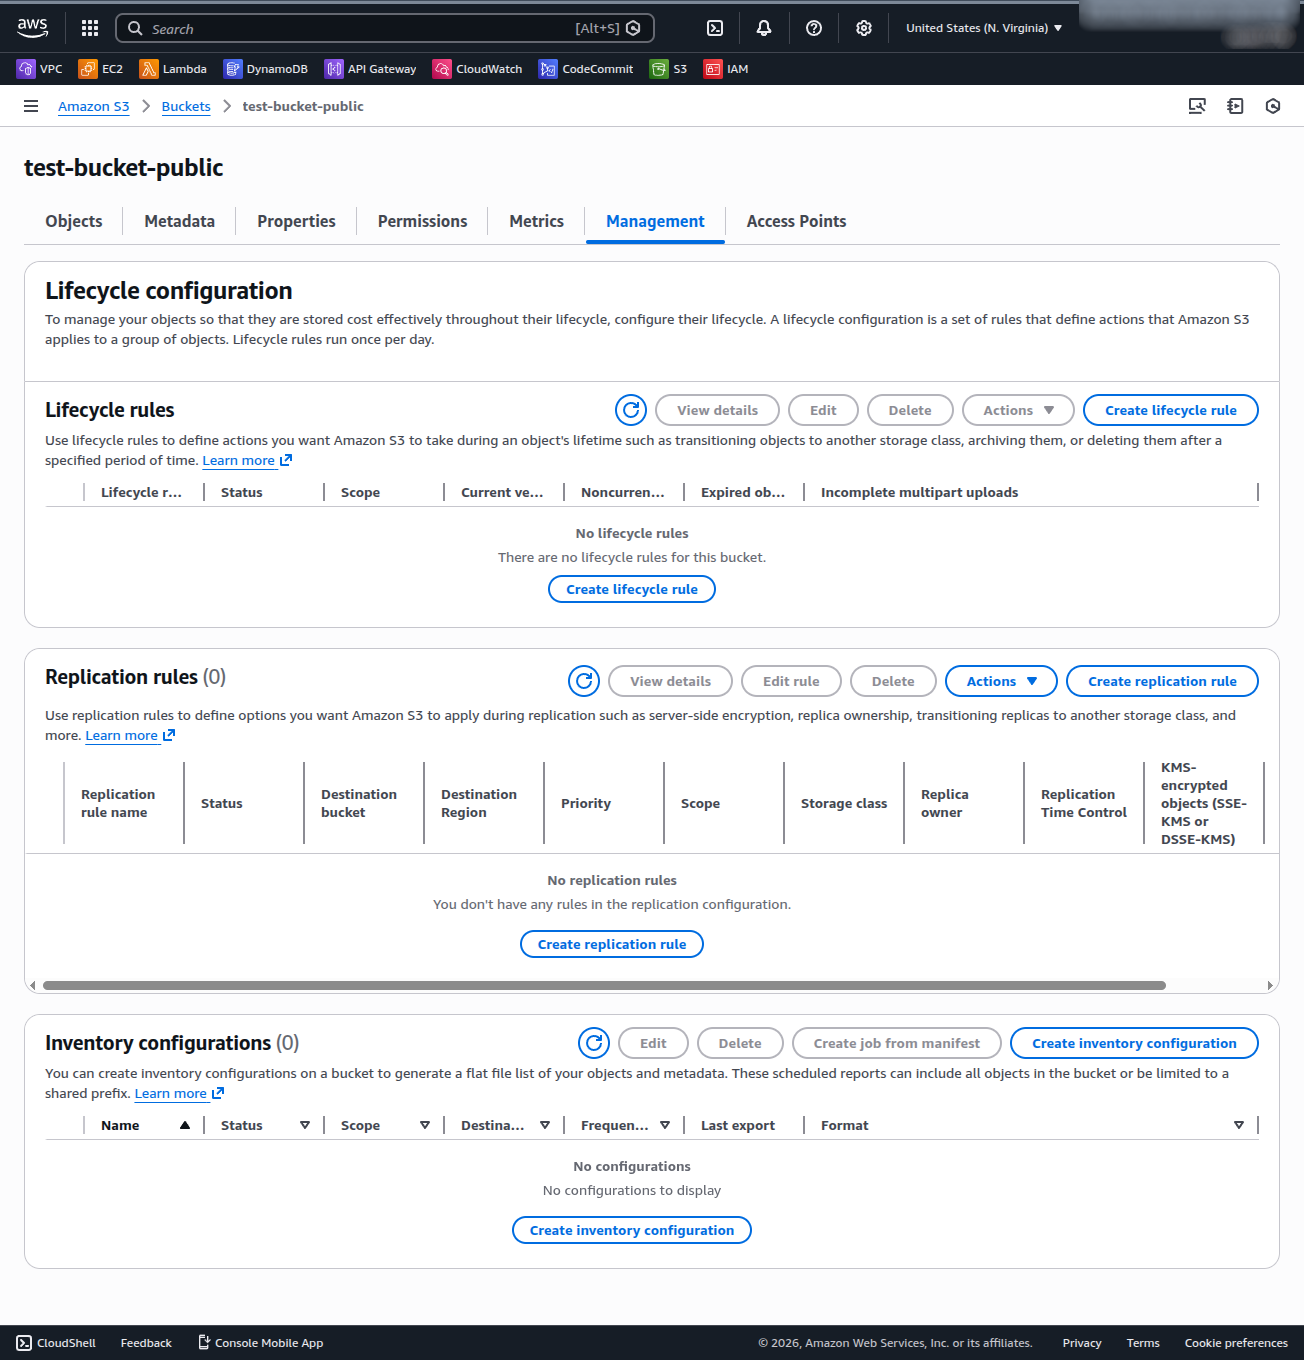Viewport: 1304px width, 1360px height.
Task: Switch to the Objects tab
Action: pyautogui.click(x=74, y=221)
